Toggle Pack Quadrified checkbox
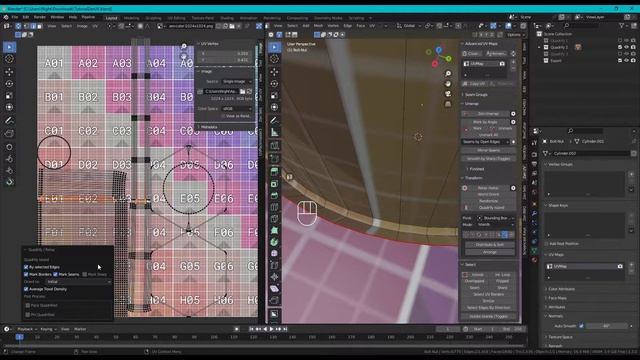This screenshot has width=640, height=360. [x=28, y=305]
